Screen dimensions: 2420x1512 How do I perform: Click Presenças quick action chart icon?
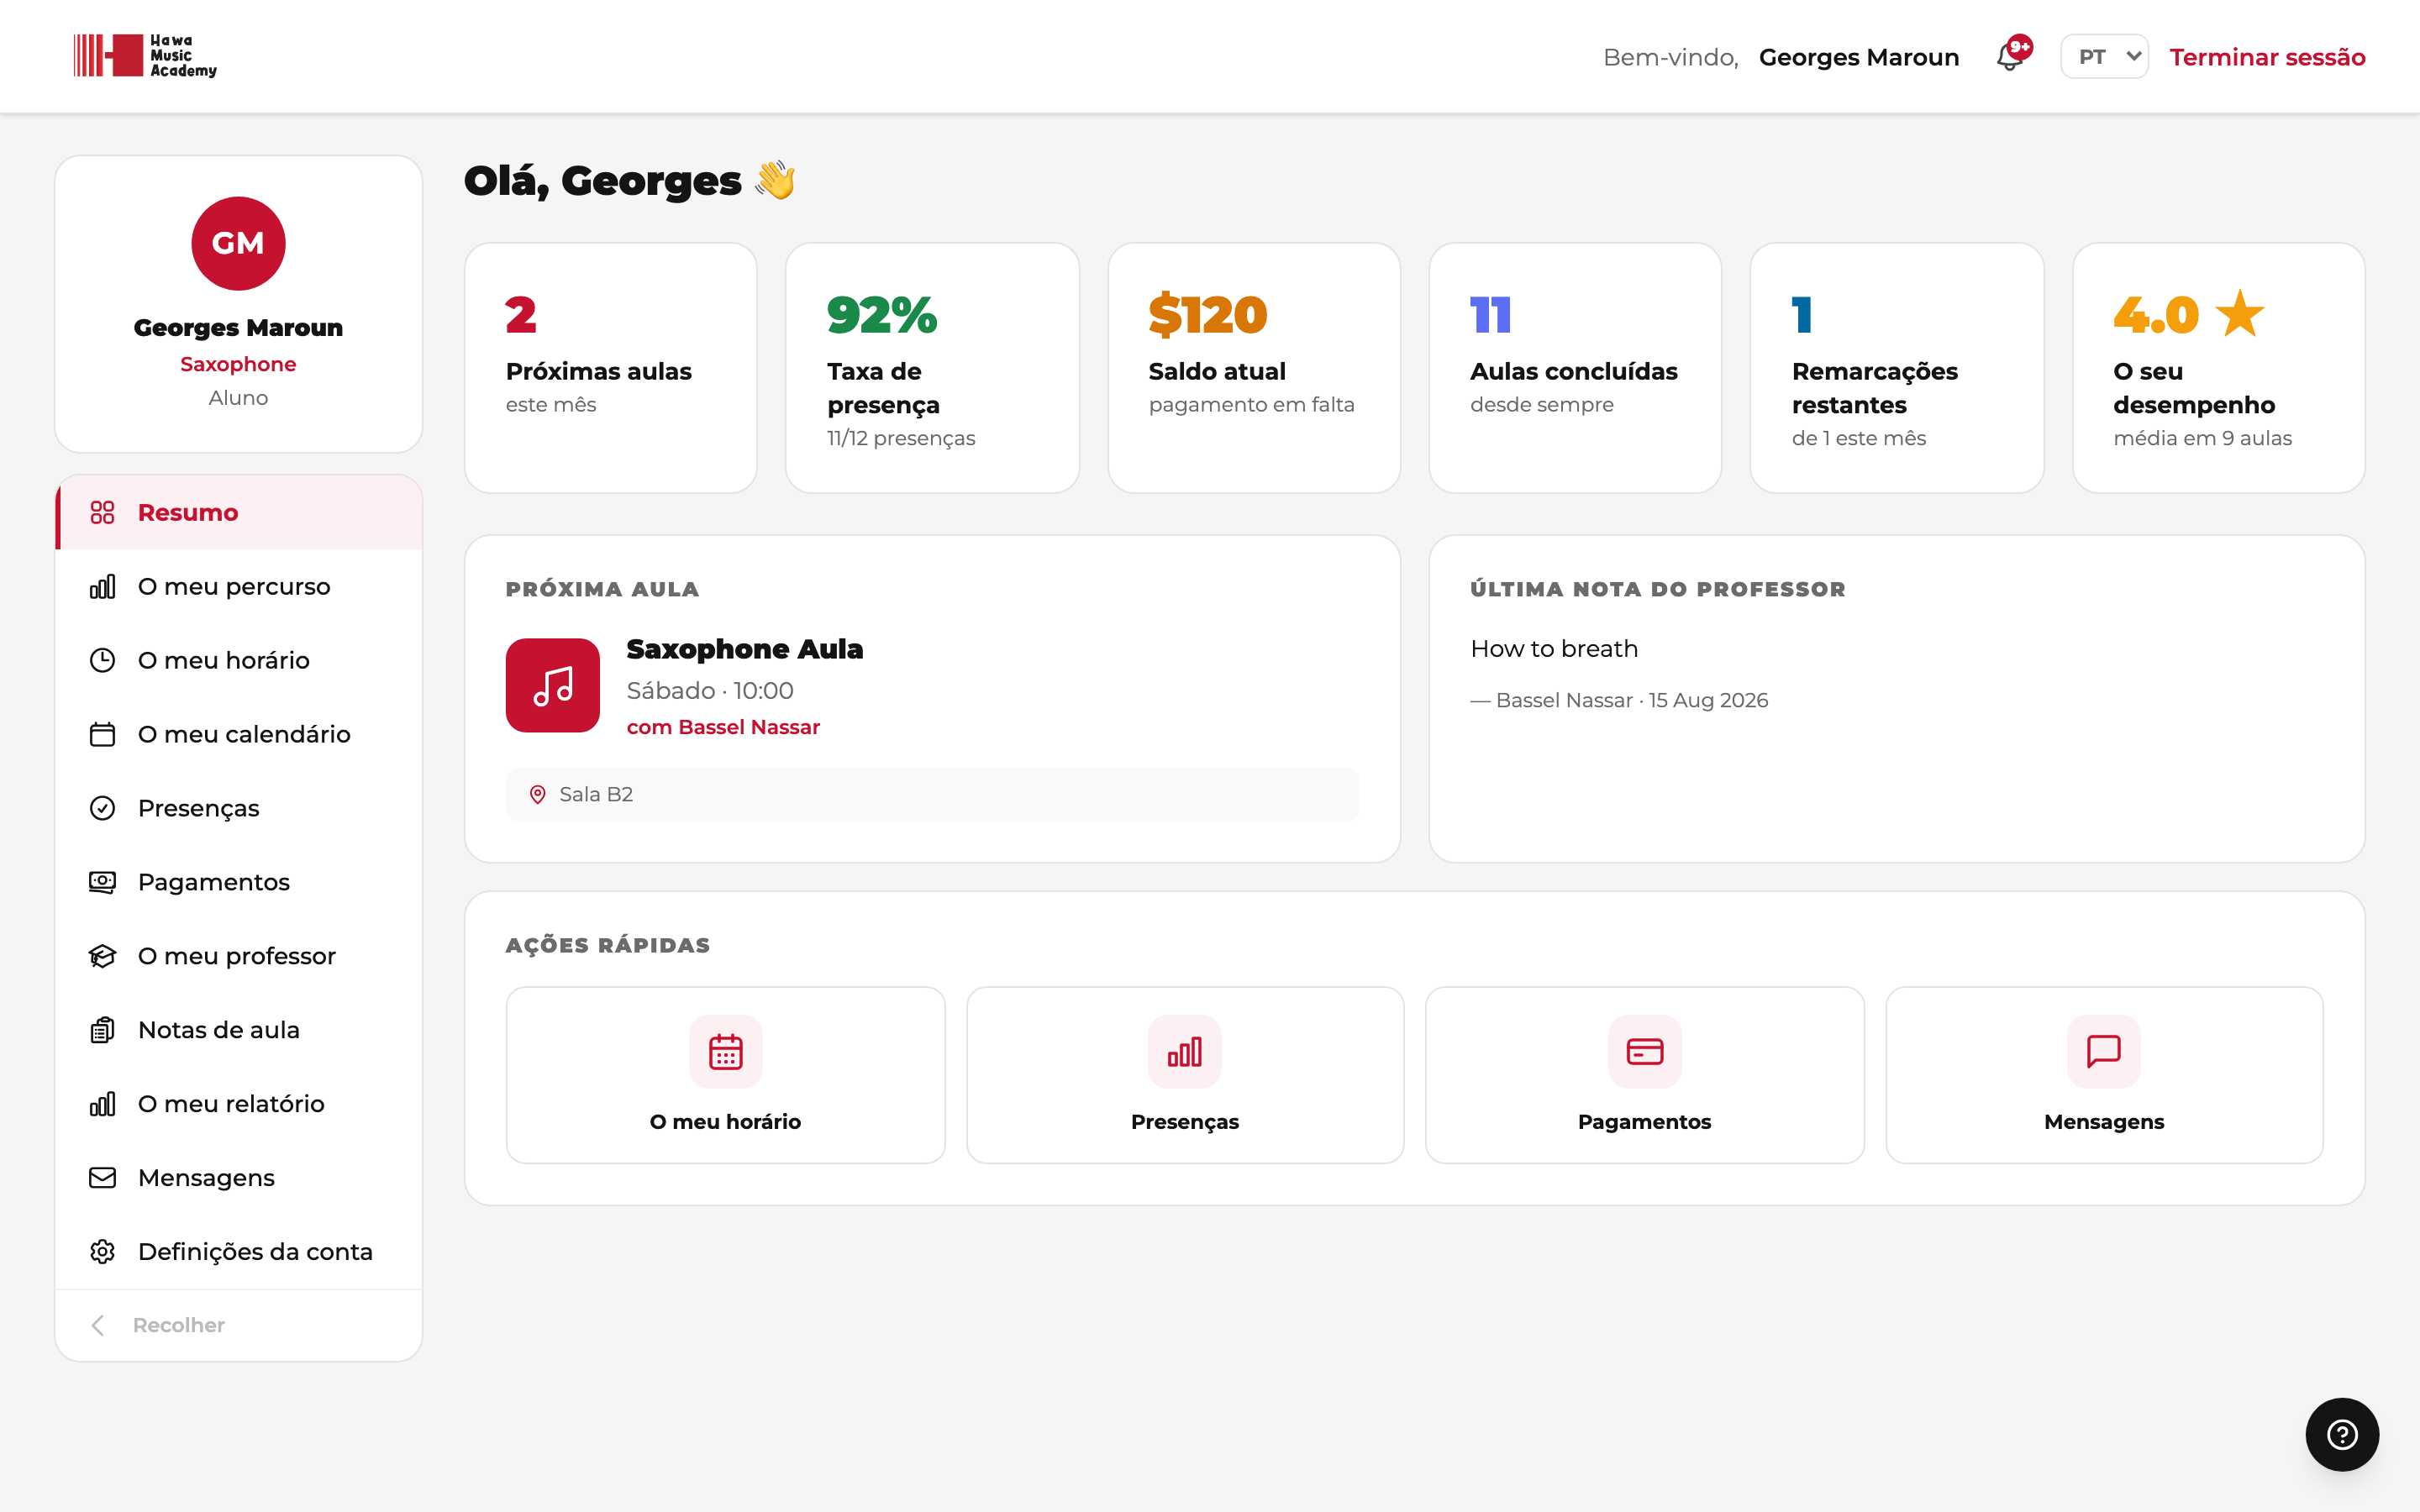pos(1185,1051)
